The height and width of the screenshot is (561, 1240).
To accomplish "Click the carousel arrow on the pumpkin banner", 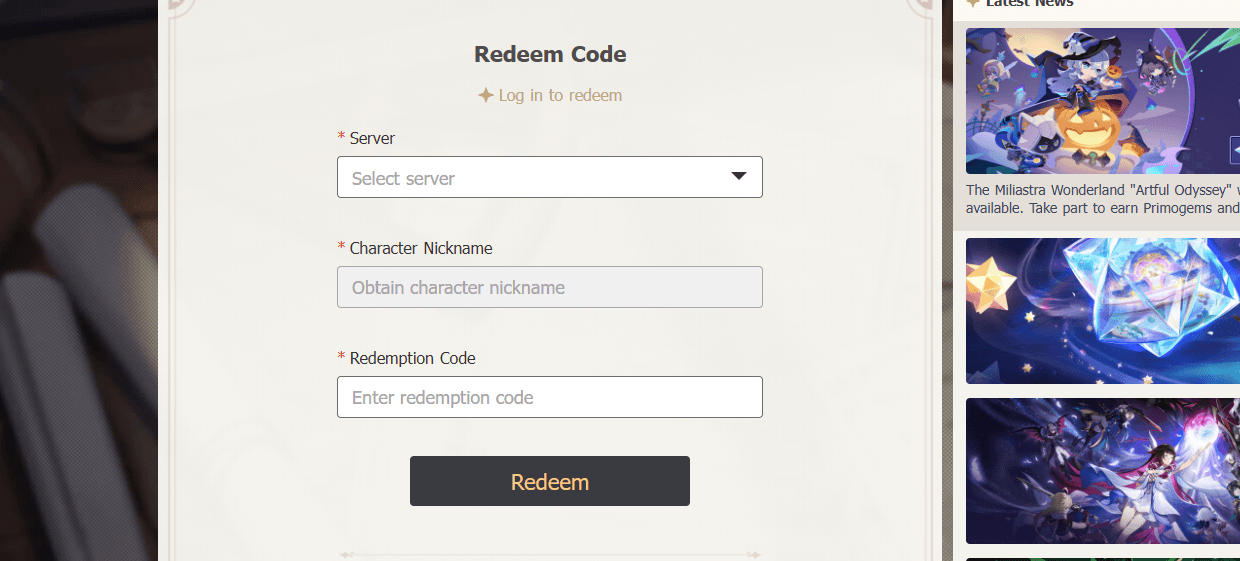I will coord(1235,150).
